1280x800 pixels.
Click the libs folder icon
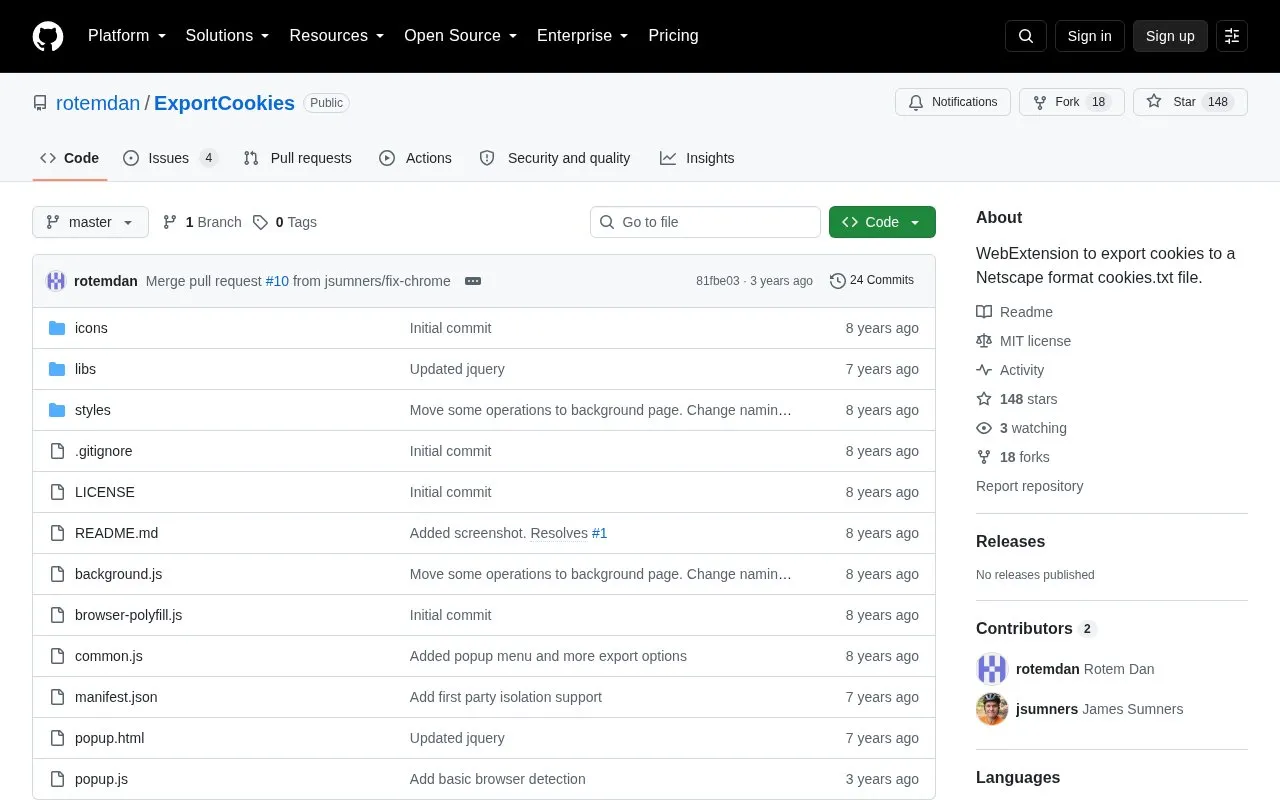pos(57,369)
